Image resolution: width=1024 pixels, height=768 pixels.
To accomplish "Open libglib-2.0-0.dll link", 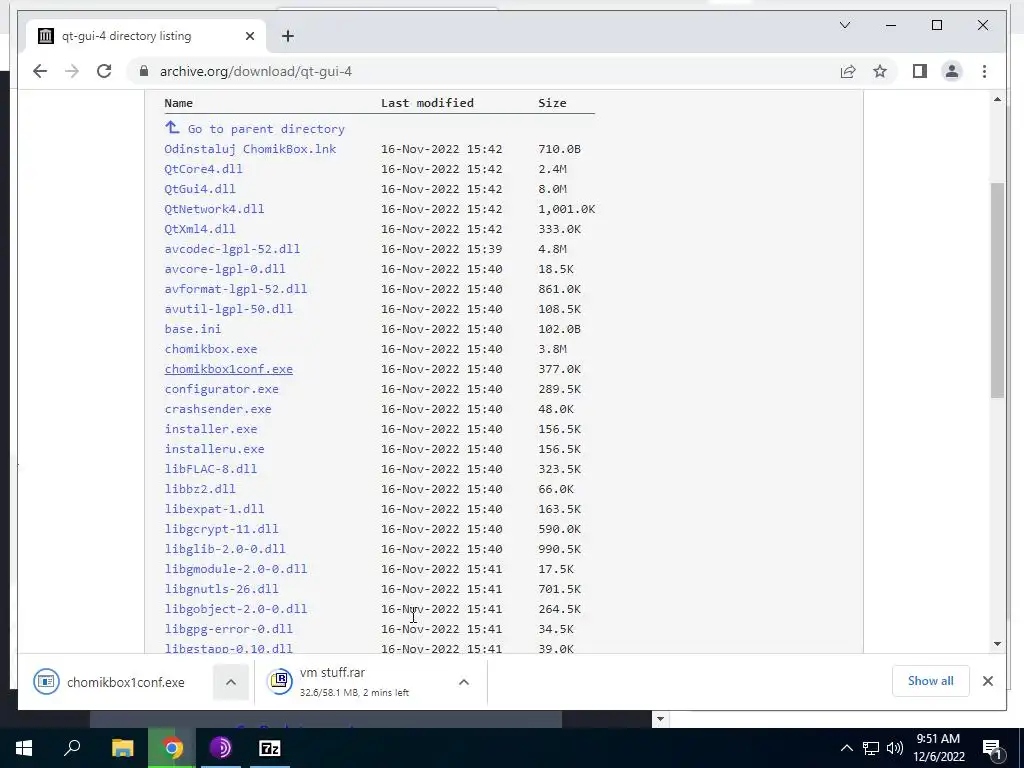I will 225,549.
